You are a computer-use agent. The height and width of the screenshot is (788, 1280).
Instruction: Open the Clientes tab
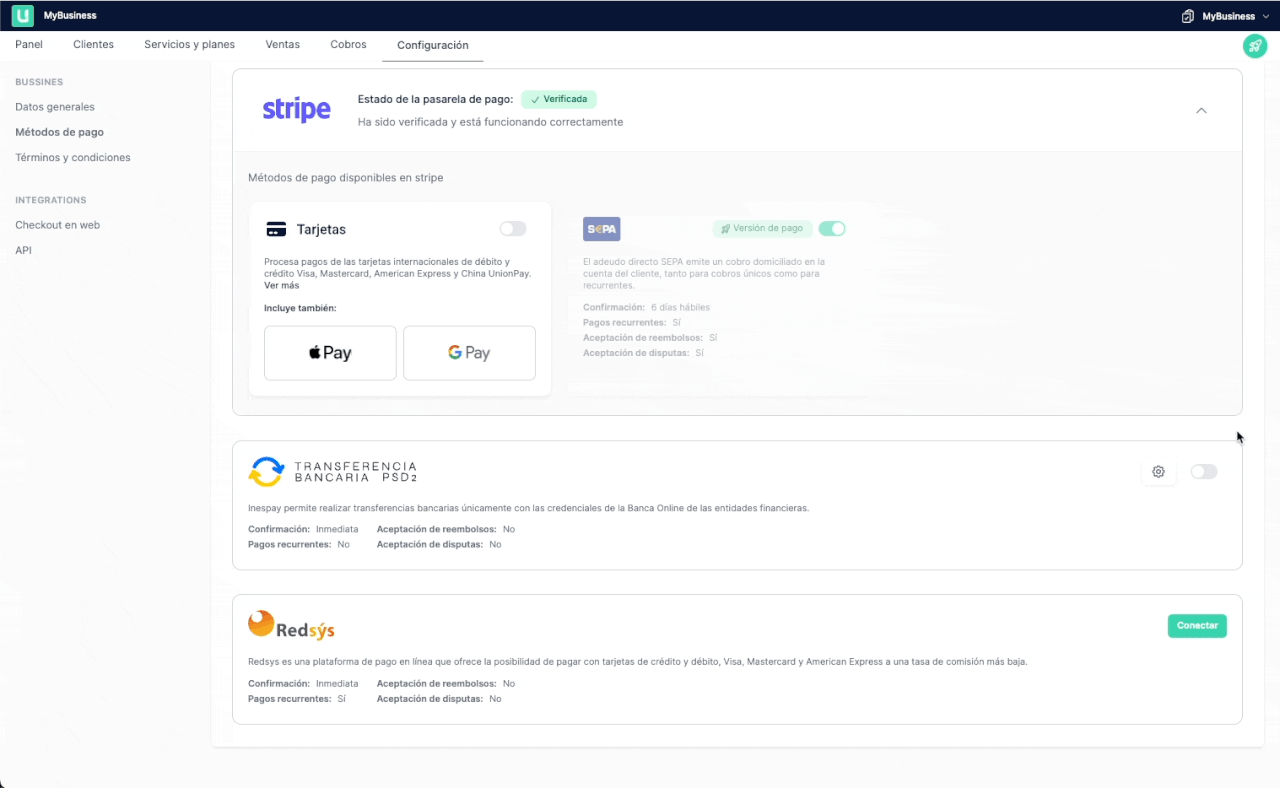(x=94, y=45)
